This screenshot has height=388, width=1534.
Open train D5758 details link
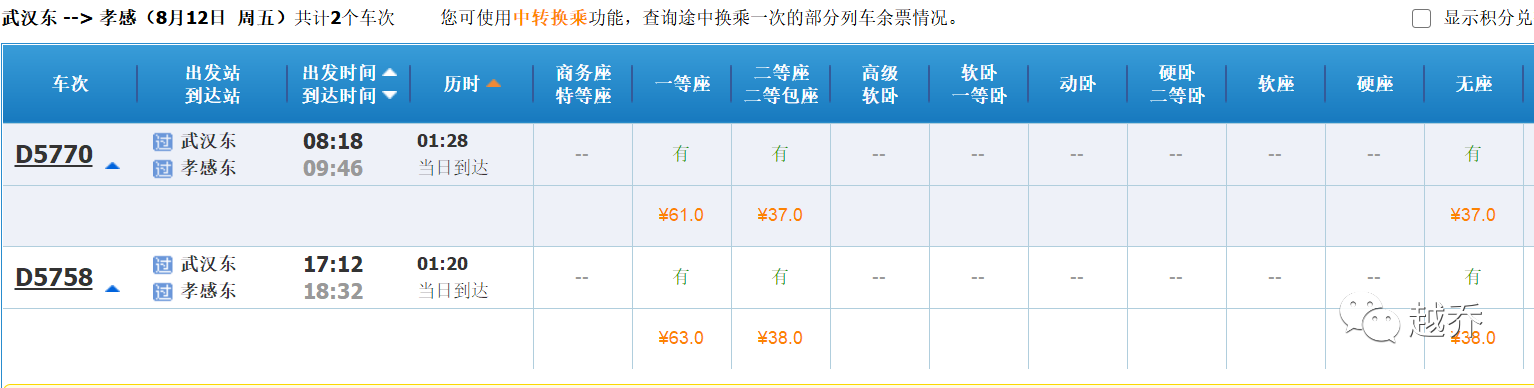[x=54, y=278]
